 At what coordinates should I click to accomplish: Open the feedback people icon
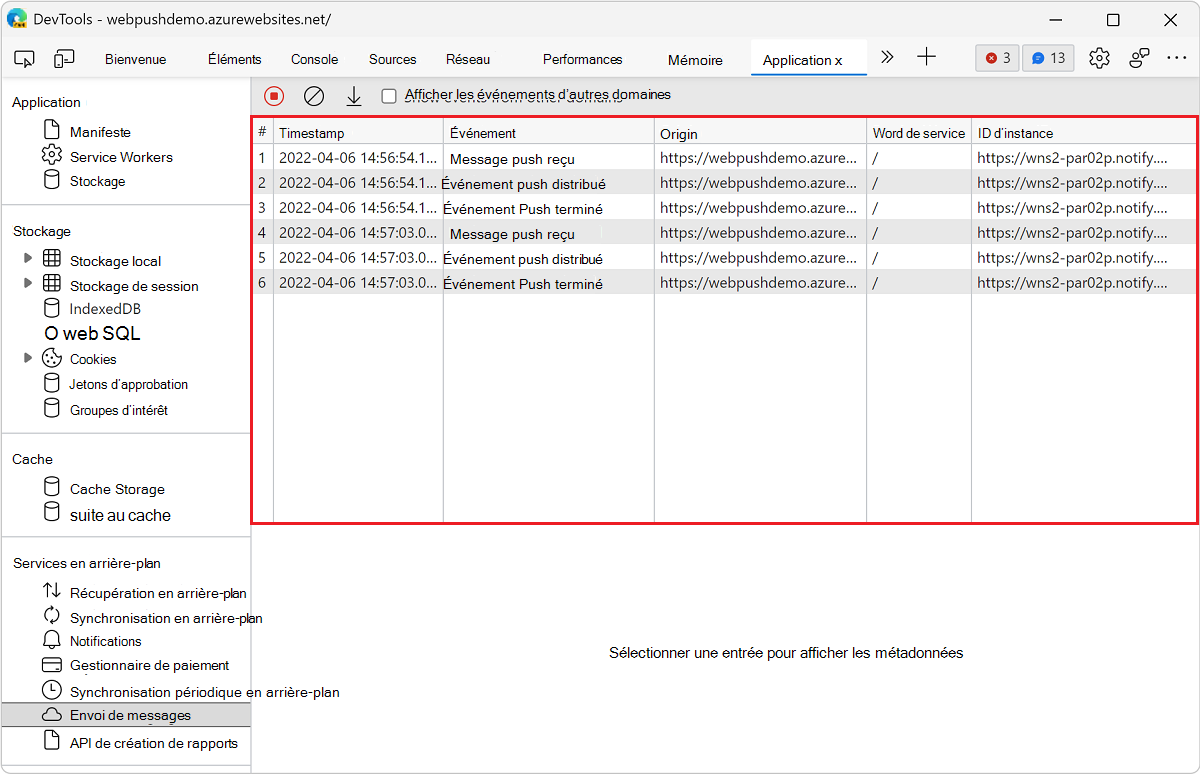1139,58
